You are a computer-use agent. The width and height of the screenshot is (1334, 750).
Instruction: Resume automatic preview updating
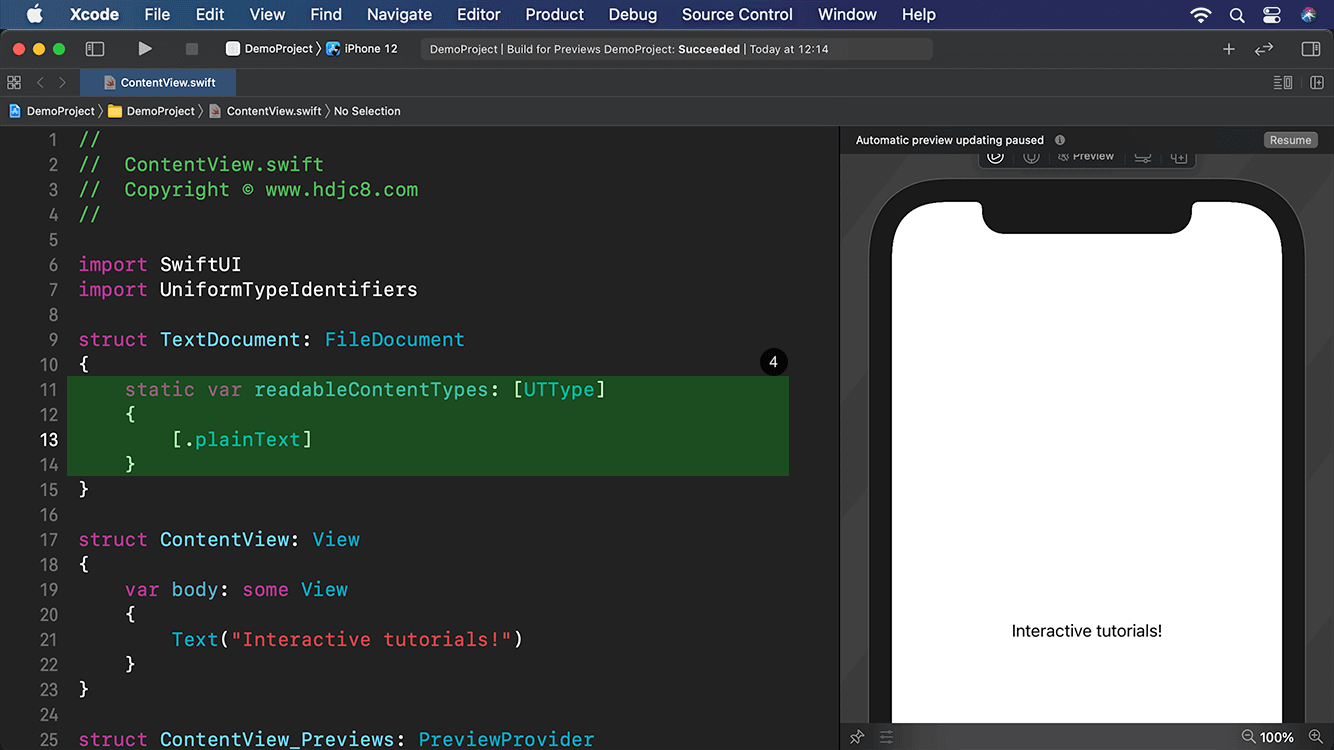(x=1290, y=140)
